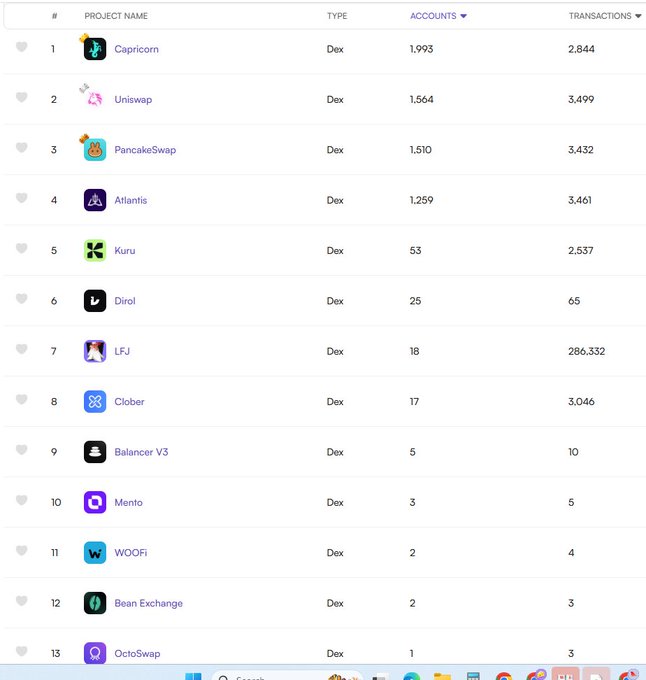646x680 pixels.
Task: Click the # rank column header
Action: click(54, 16)
